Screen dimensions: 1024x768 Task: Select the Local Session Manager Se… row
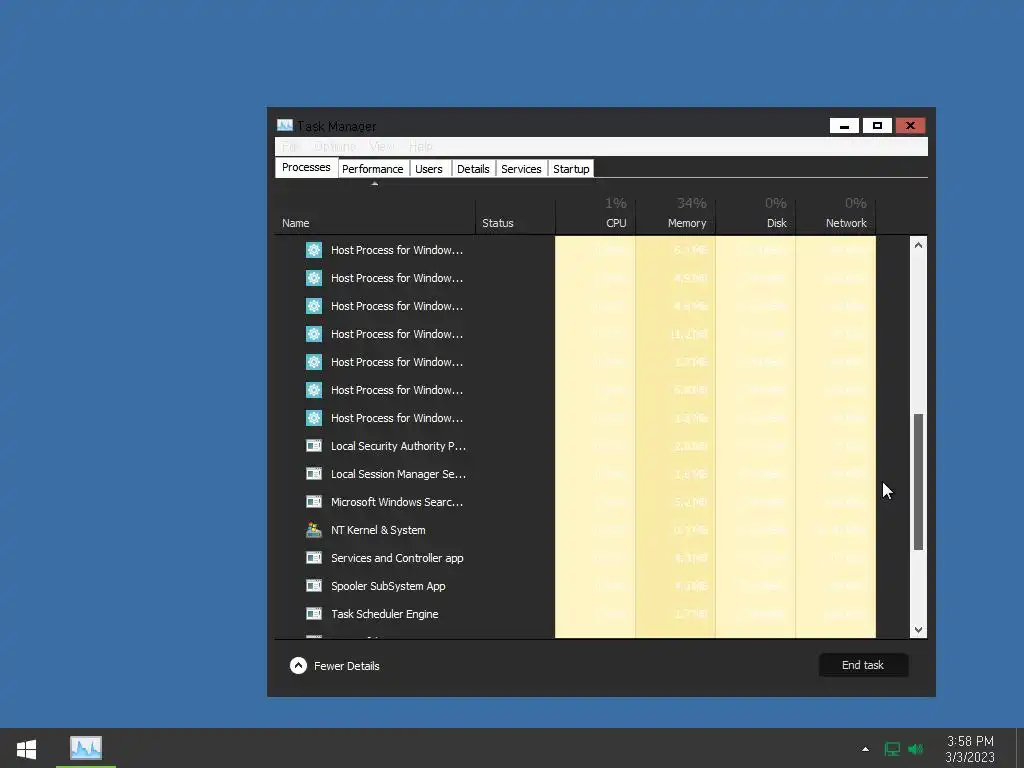[x=575, y=474]
